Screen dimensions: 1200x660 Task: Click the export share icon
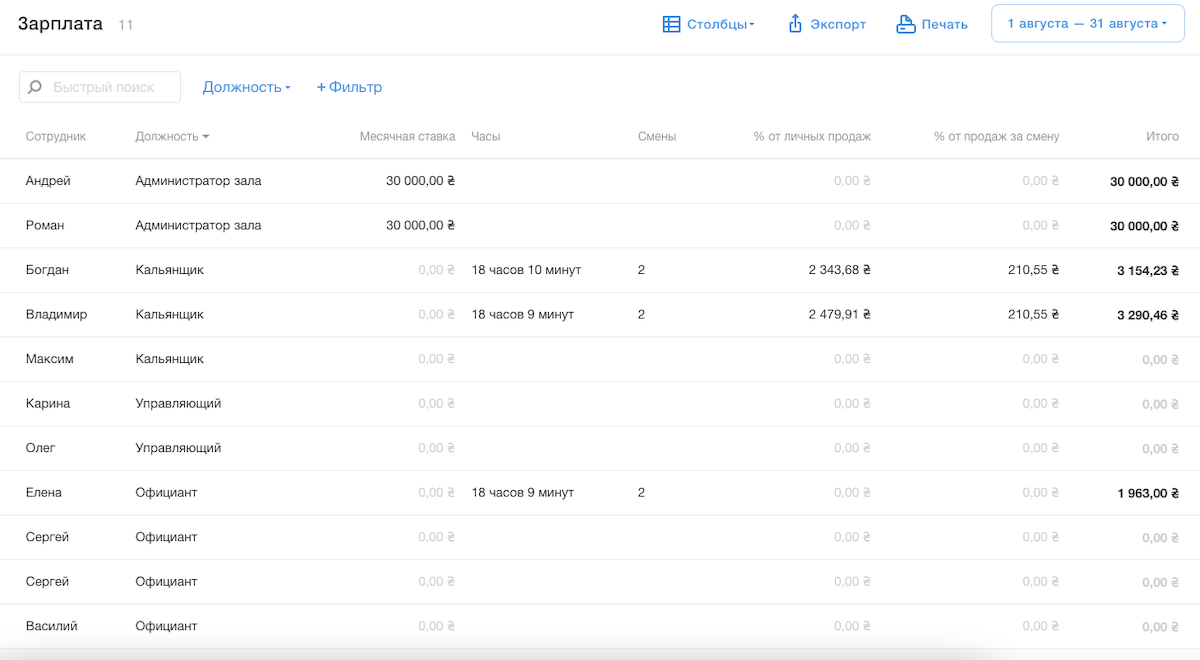[796, 24]
